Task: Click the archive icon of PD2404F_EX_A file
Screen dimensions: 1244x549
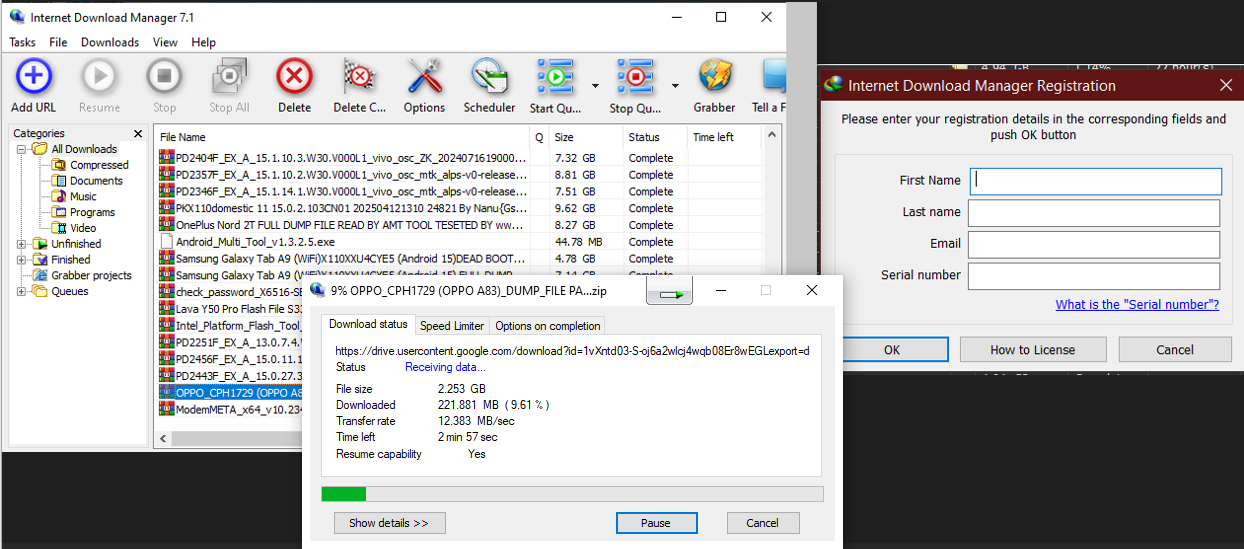Action: (x=166, y=158)
